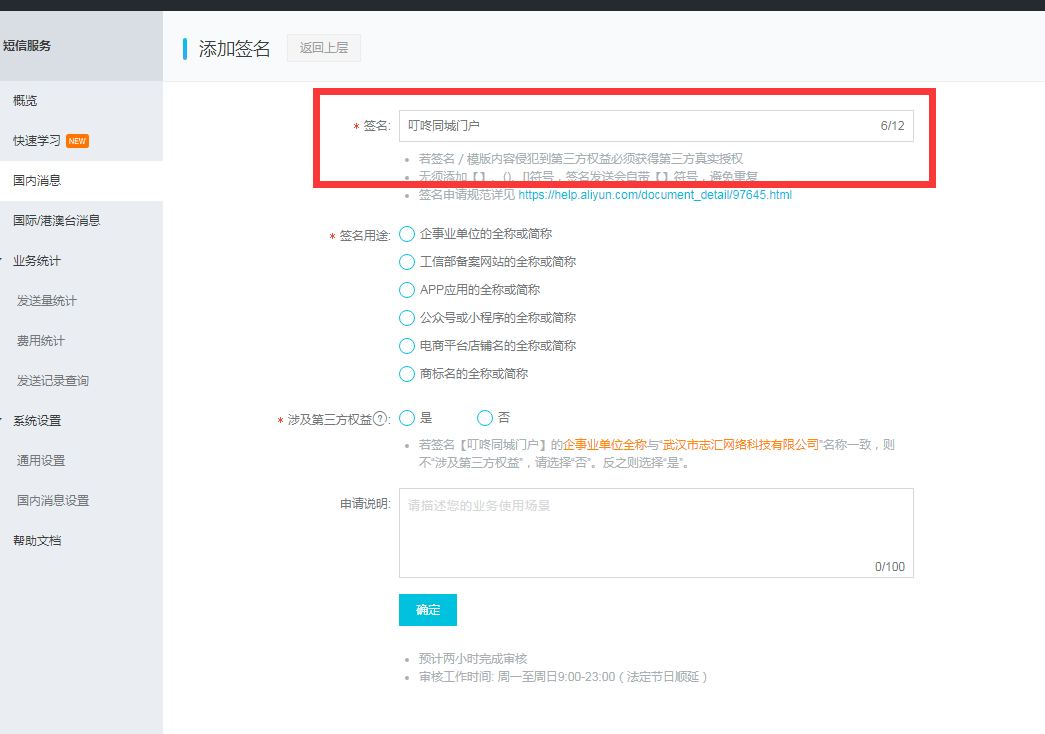Select 是 for third-party rights
This screenshot has width=1045, height=734.
tap(407, 418)
